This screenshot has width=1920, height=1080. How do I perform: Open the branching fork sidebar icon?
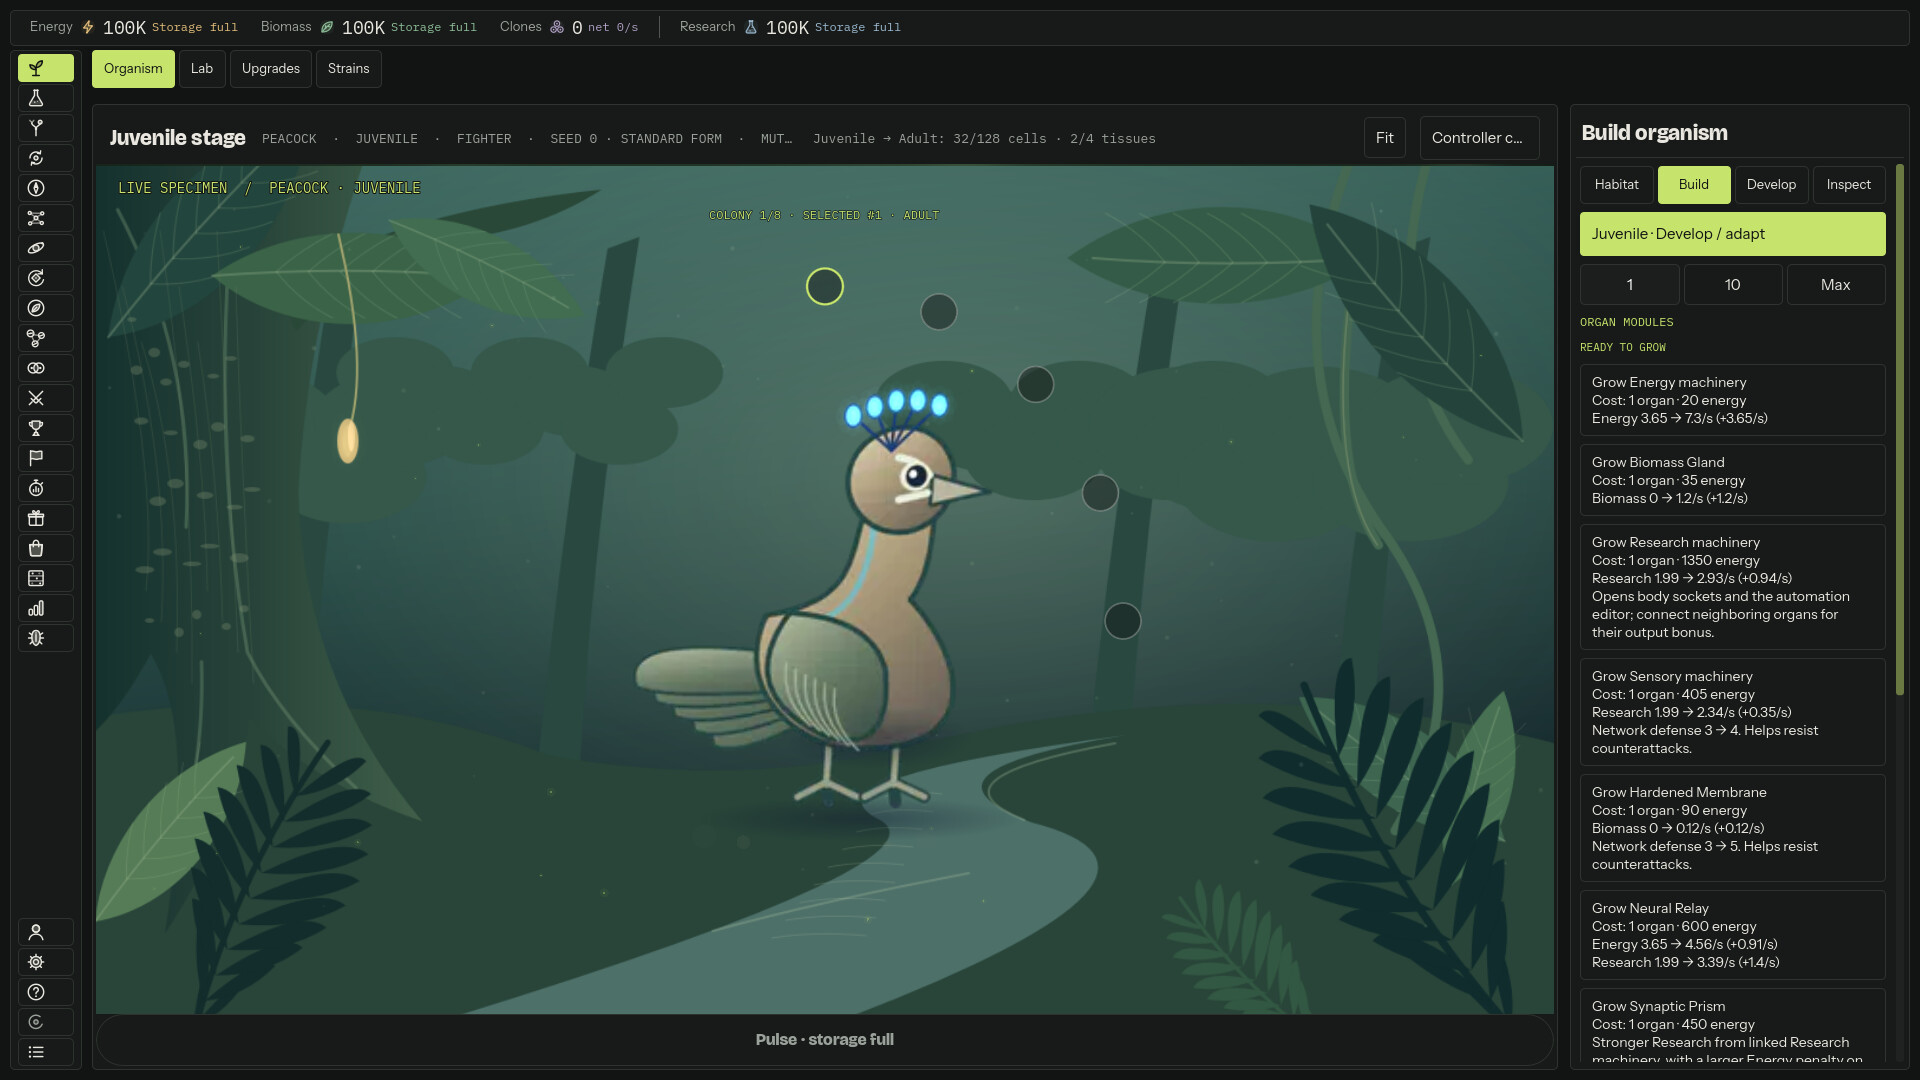[x=45, y=128]
